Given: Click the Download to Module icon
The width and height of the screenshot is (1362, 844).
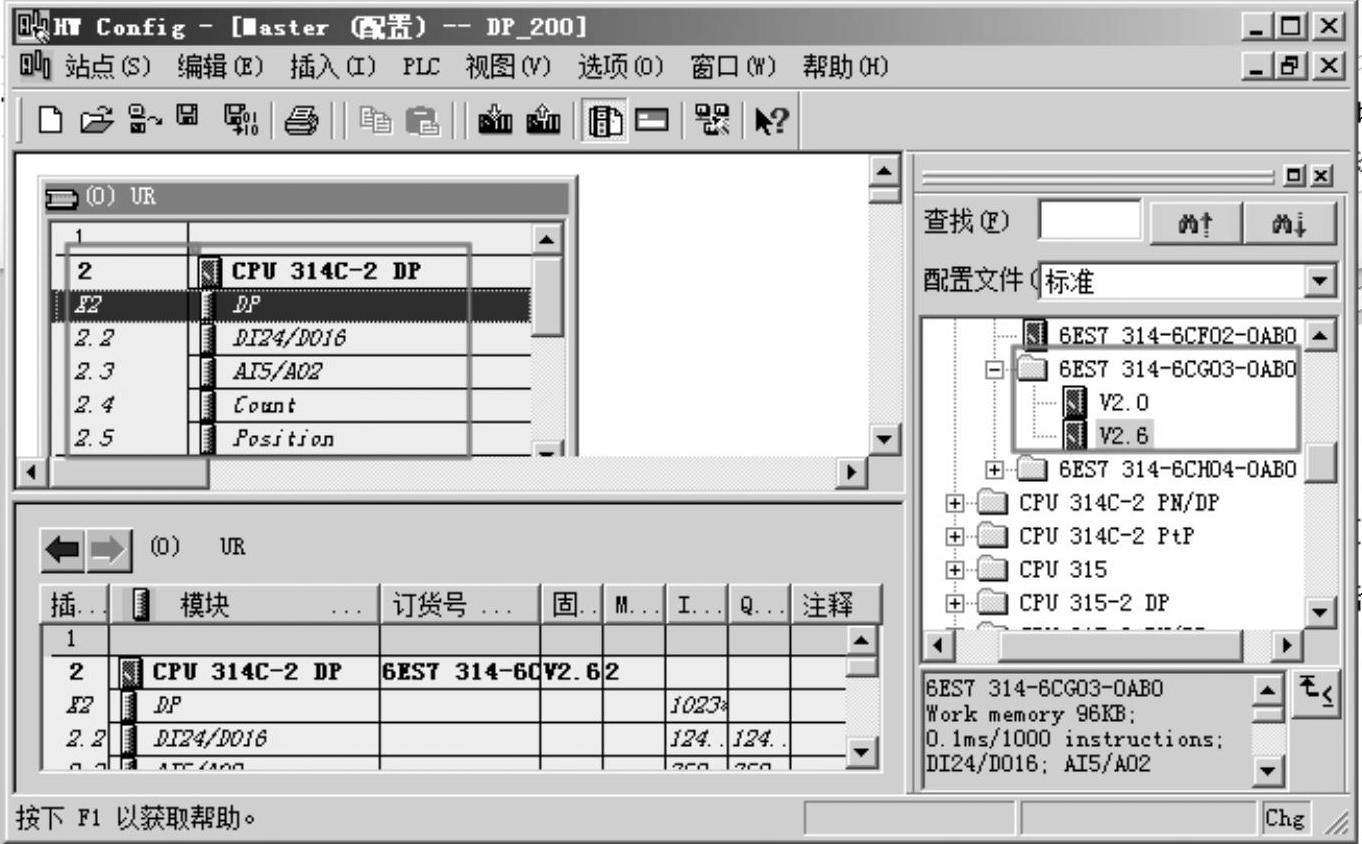Looking at the screenshot, I should (493, 122).
